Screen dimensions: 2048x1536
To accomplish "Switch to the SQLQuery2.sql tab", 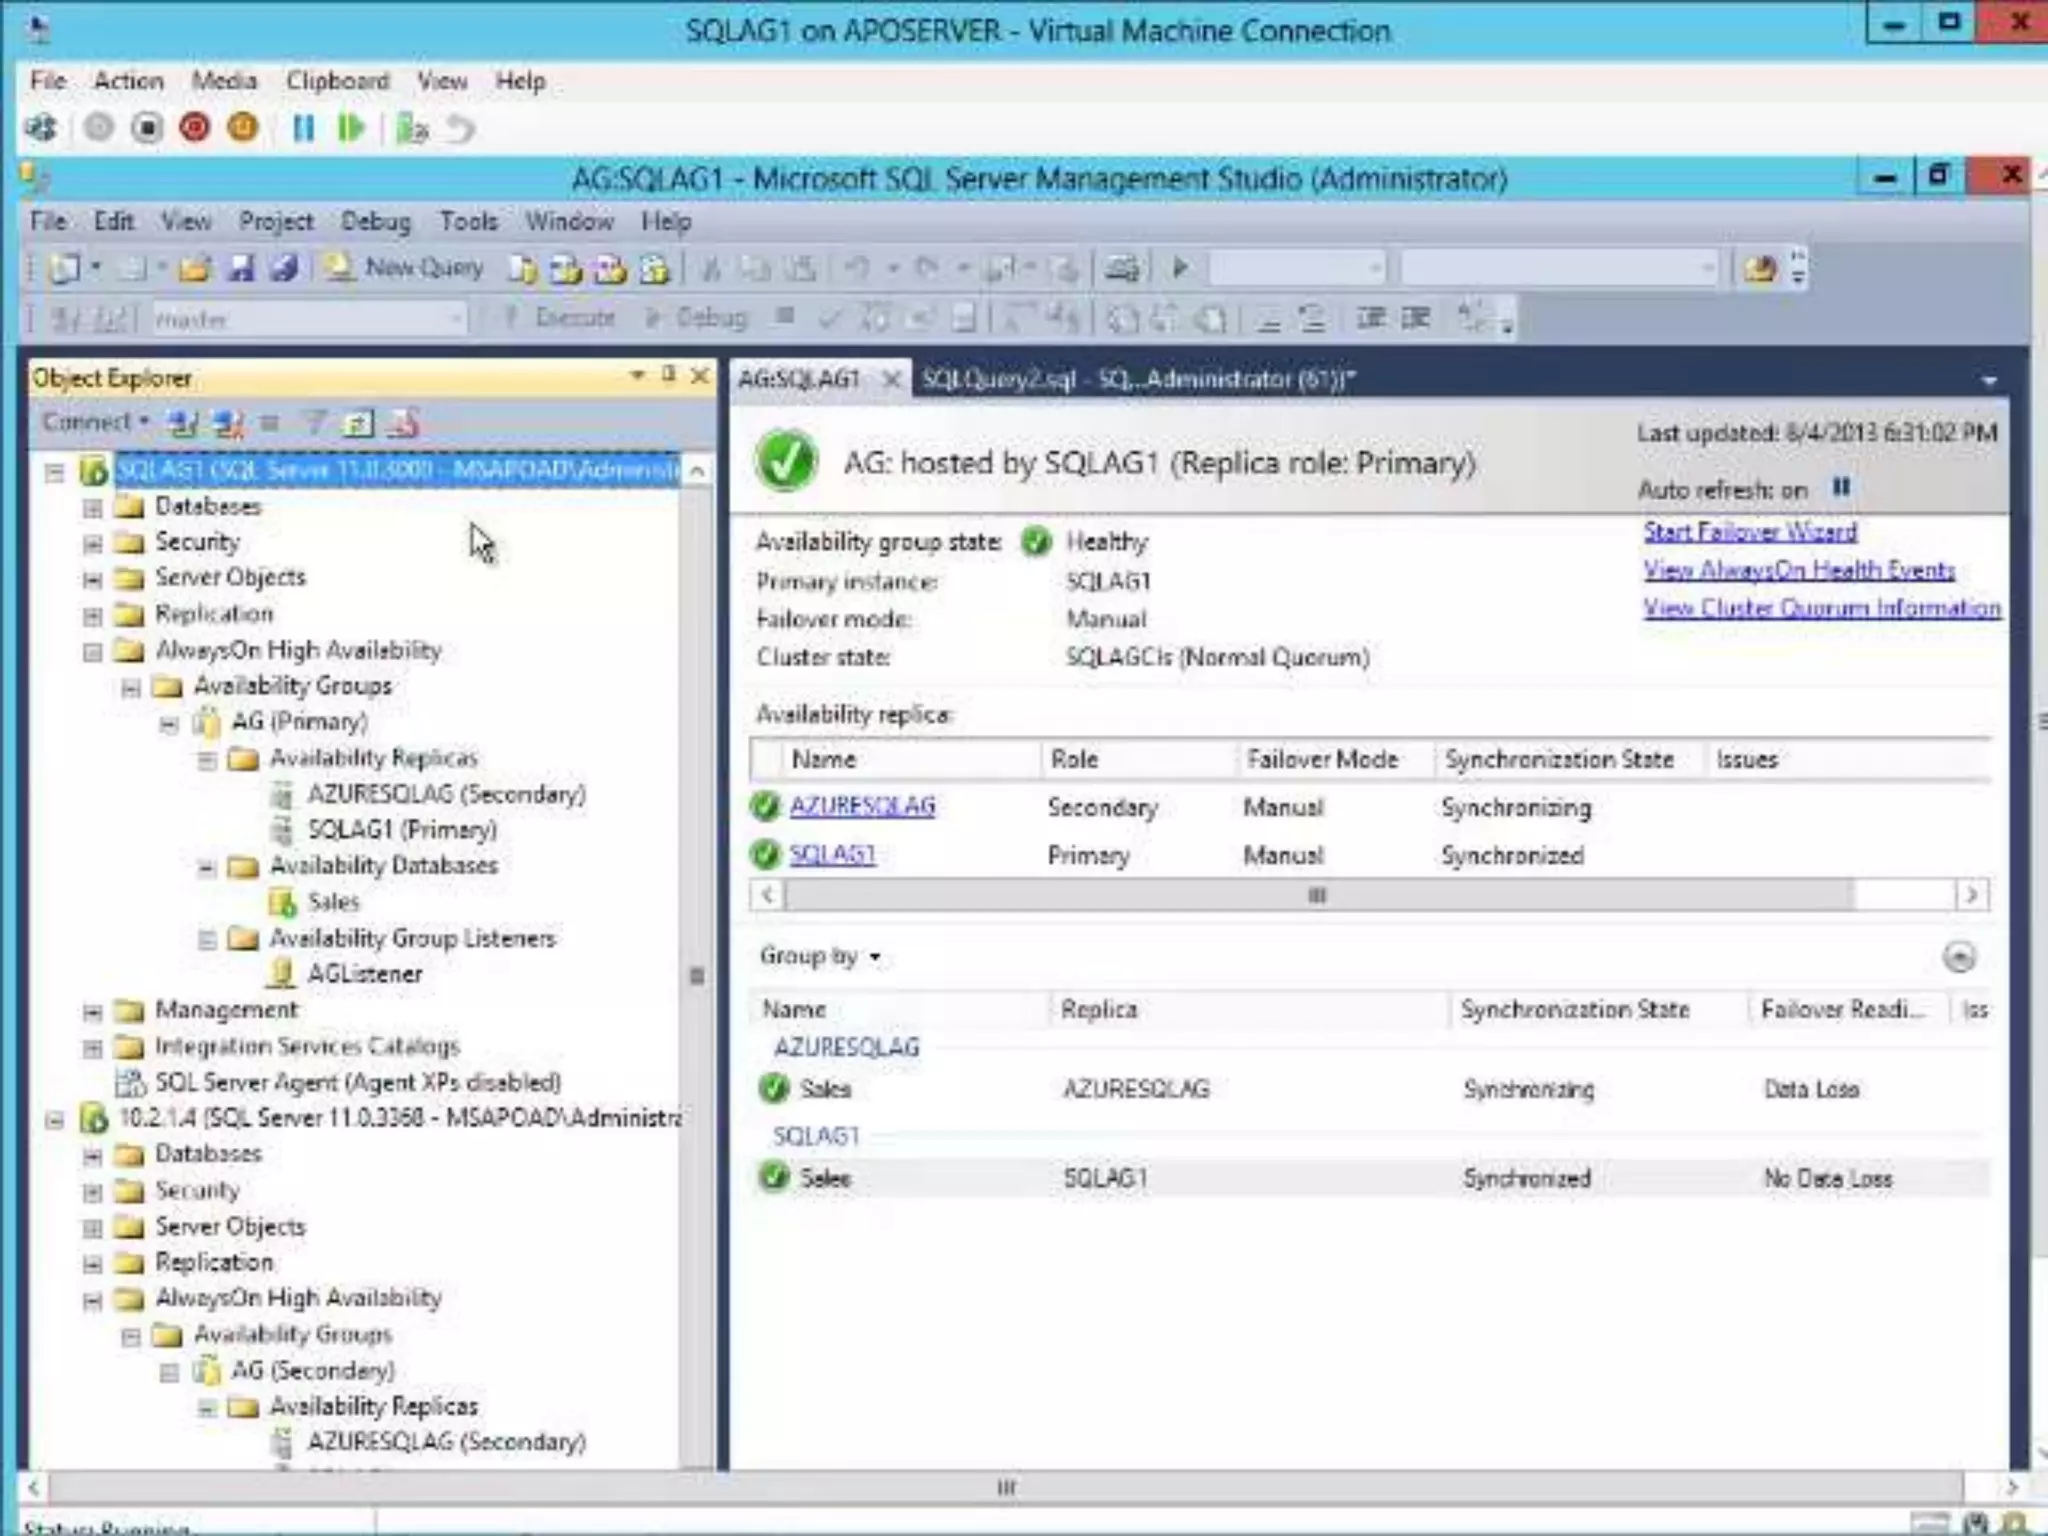I will (1137, 379).
